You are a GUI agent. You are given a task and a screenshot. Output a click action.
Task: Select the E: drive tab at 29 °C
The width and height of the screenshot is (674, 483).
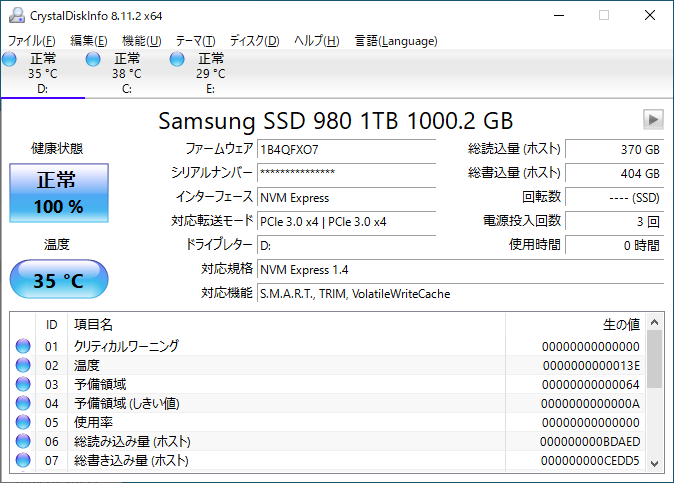pos(211,73)
